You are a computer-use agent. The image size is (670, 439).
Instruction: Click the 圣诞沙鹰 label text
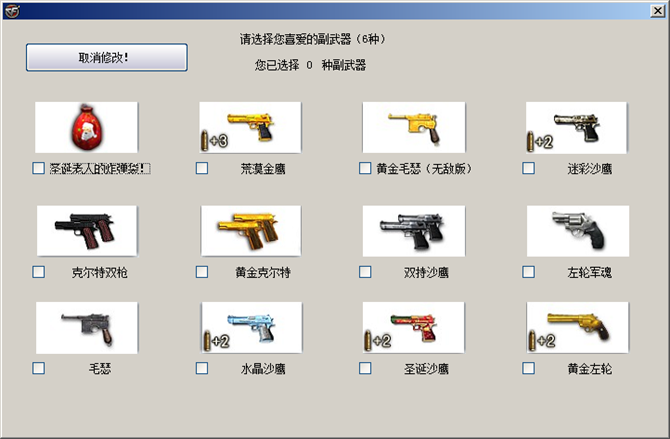pos(426,369)
